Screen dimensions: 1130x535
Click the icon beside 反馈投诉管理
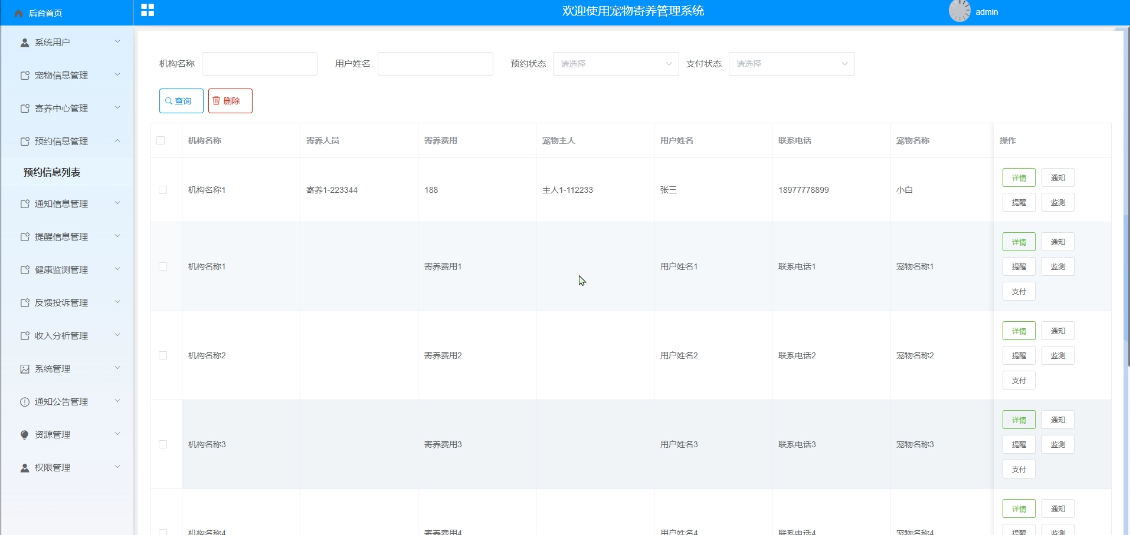click(x=25, y=303)
